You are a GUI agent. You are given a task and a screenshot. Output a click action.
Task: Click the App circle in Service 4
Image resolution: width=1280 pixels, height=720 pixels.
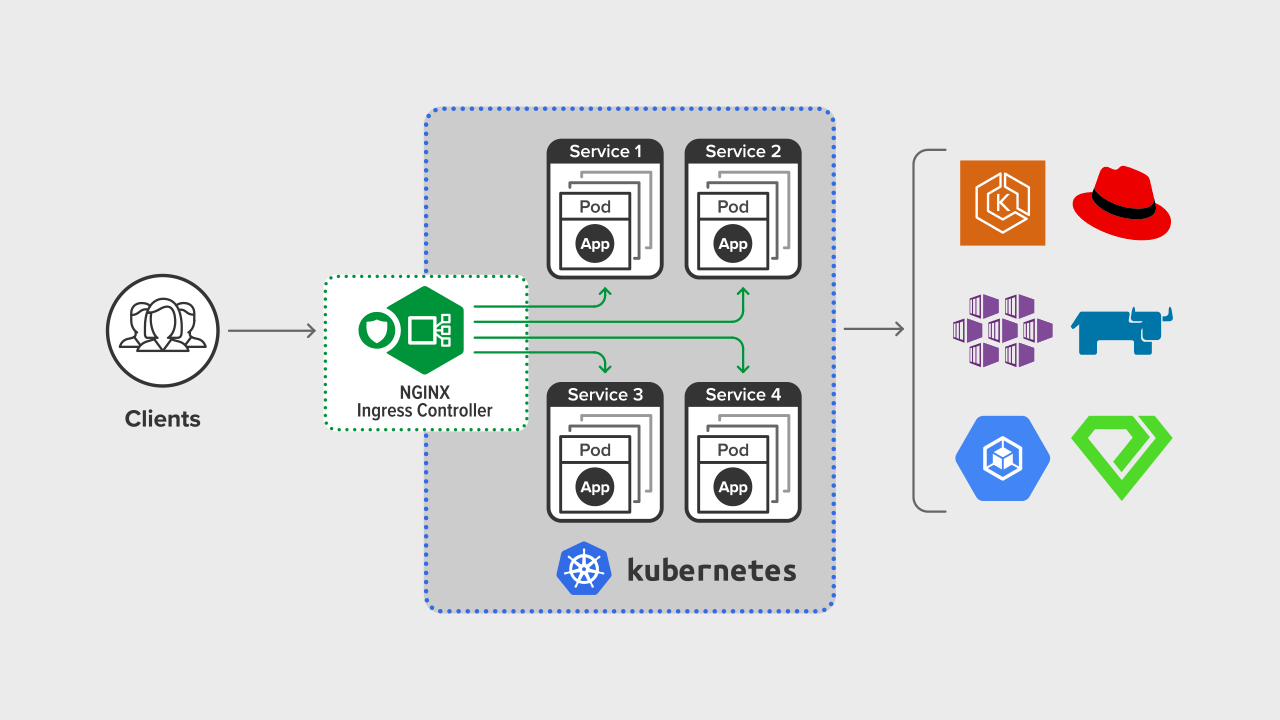coord(733,487)
